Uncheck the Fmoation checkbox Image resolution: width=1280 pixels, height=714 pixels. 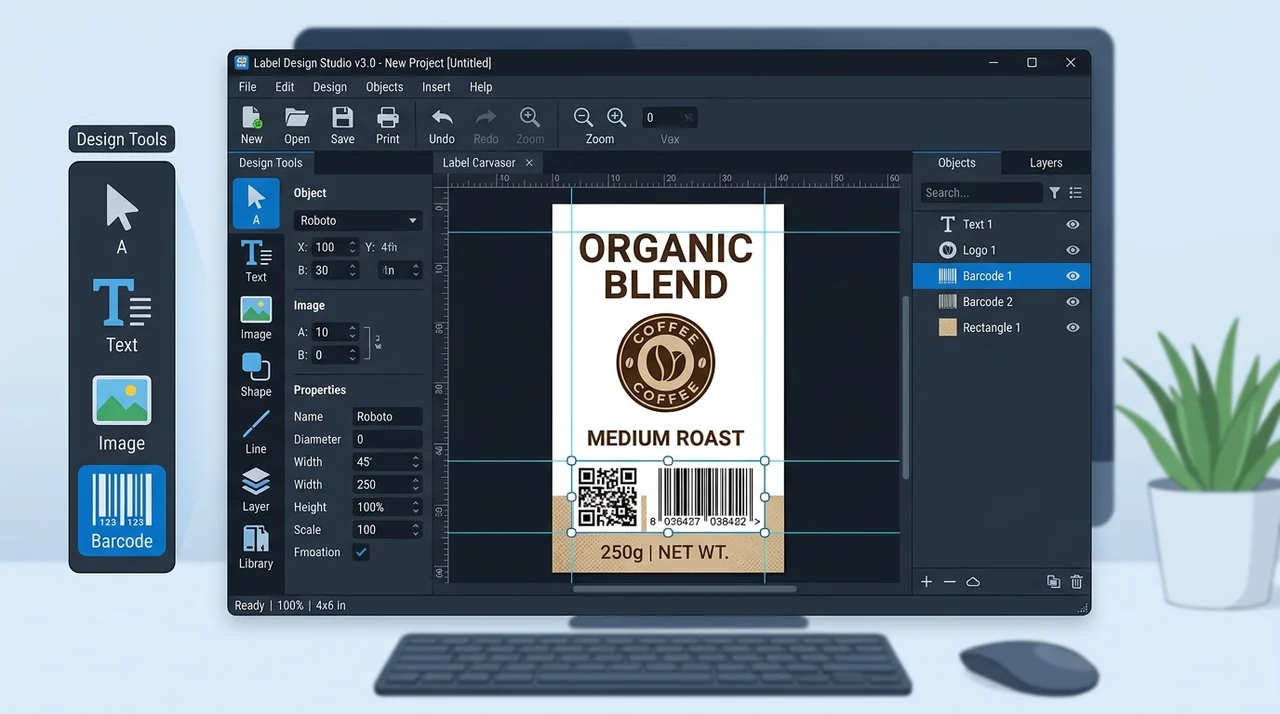(361, 552)
